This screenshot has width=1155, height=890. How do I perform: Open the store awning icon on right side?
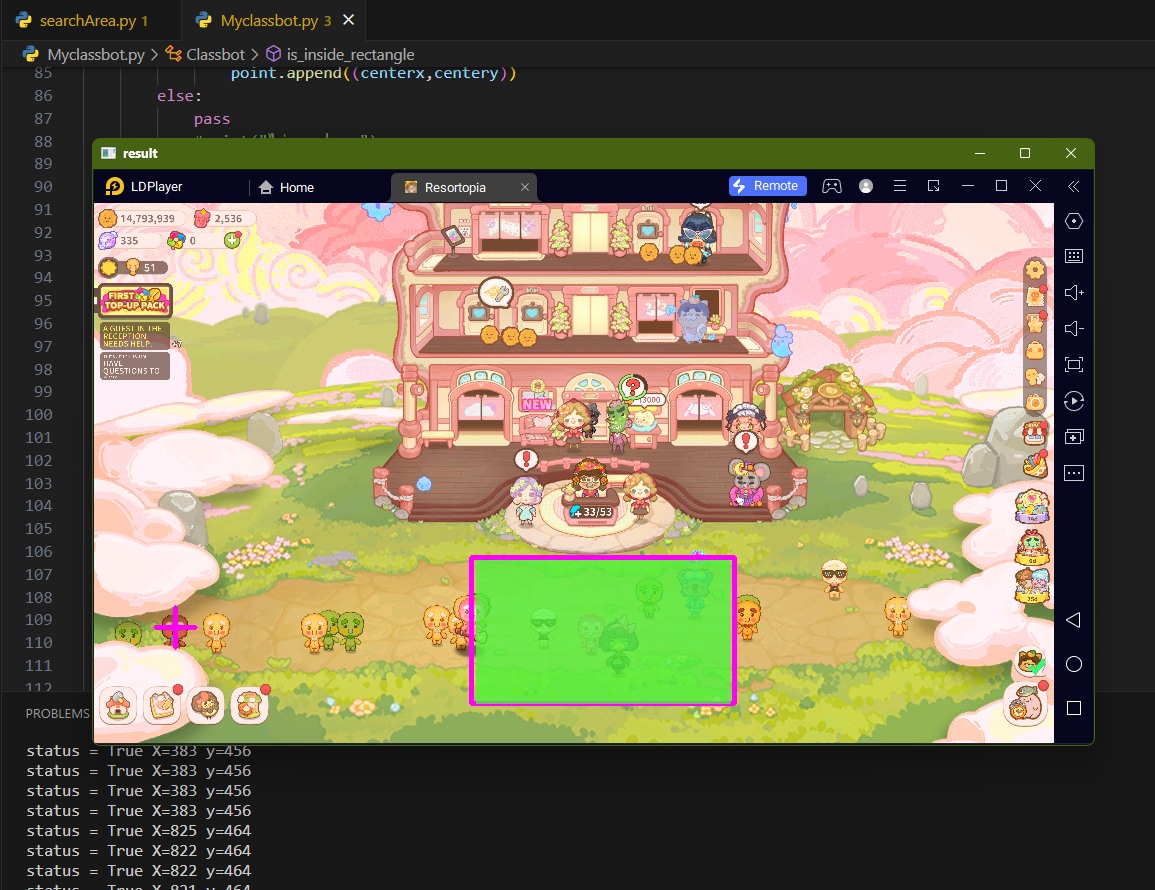(x=1034, y=433)
